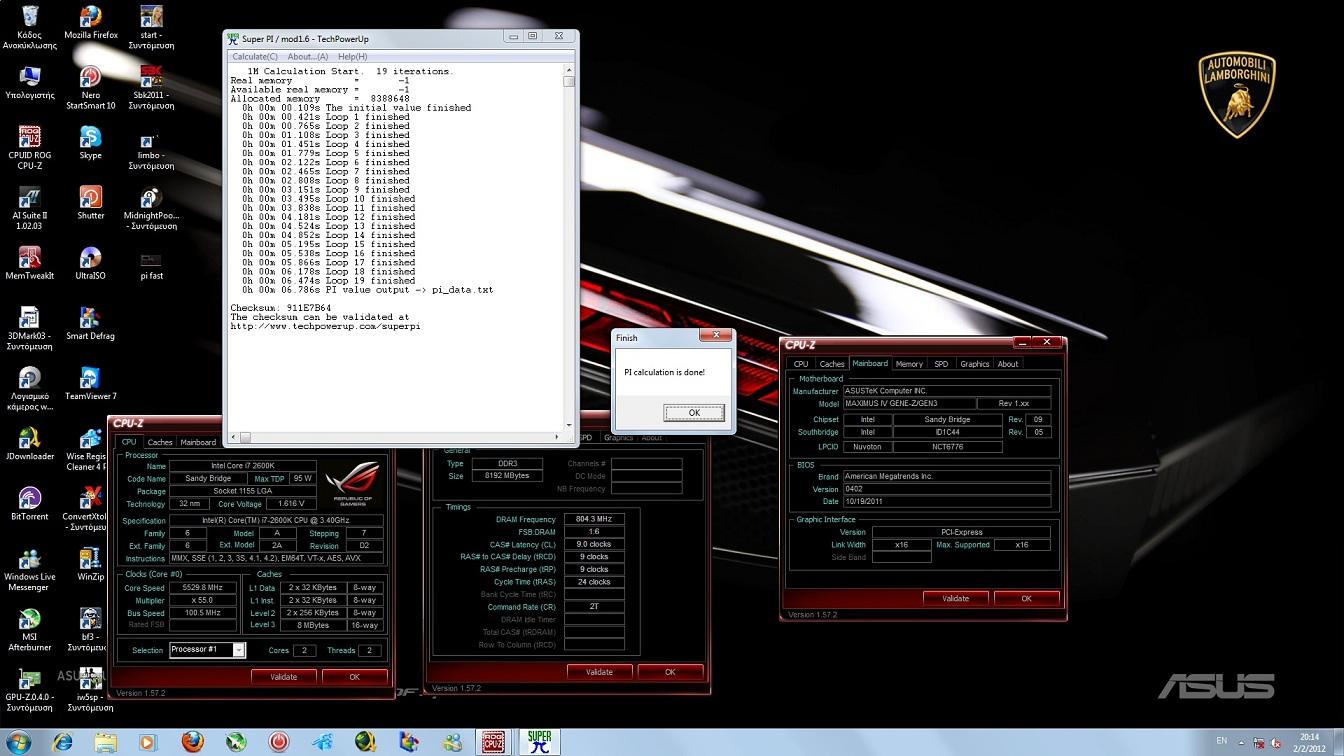Click Validate in the middle CPU-Z Memory window
Viewport: 1344px width, 756px height.
click(599, 672)
